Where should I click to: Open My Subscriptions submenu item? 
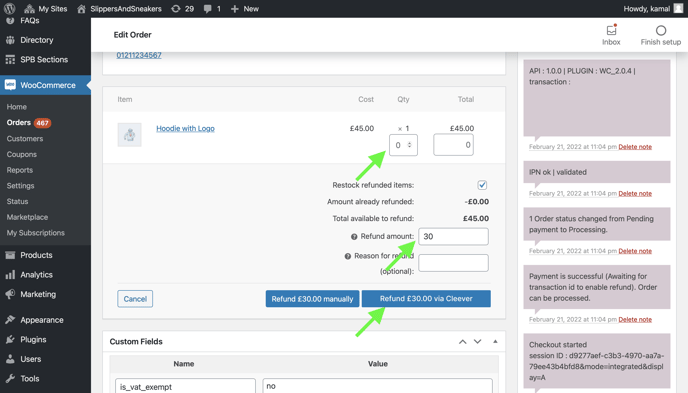click(x=36, y=233)
